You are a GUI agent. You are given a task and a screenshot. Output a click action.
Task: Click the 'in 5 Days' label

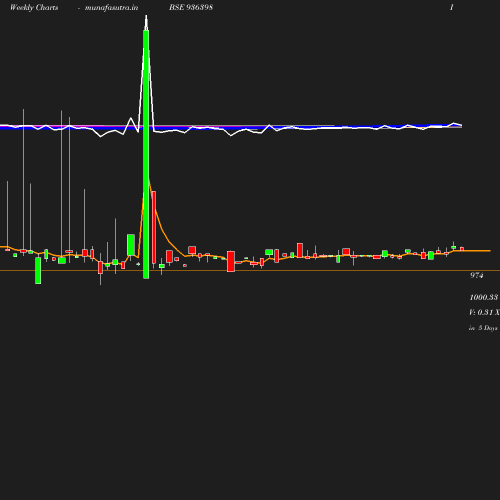coord(483,328)
